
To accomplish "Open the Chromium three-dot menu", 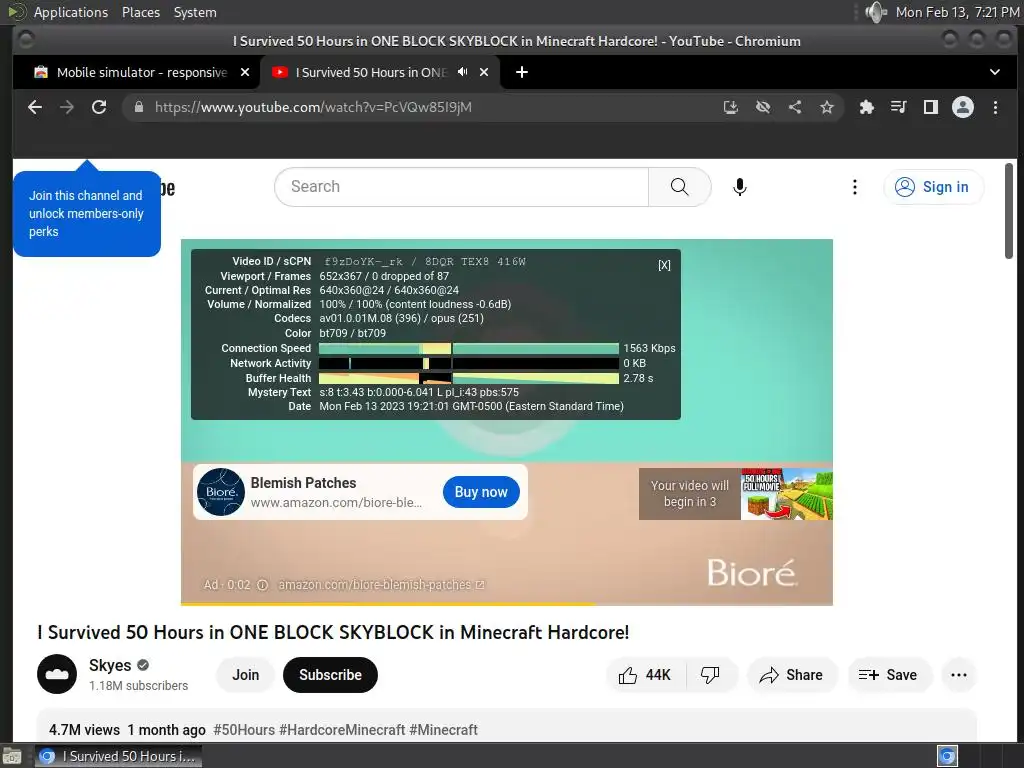I will [x=995, y=107].
